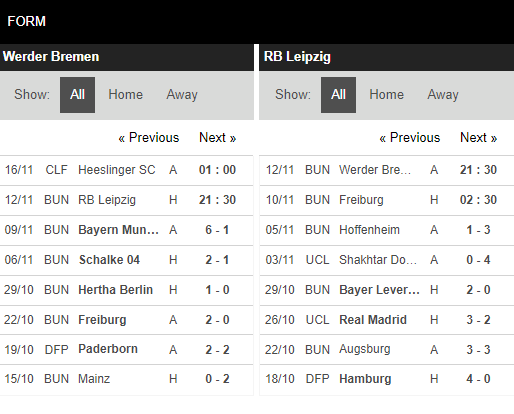Viewport: 514px width, 414px height.
Task: Select All tab under Werder Bremen
Action: (77, 95)
